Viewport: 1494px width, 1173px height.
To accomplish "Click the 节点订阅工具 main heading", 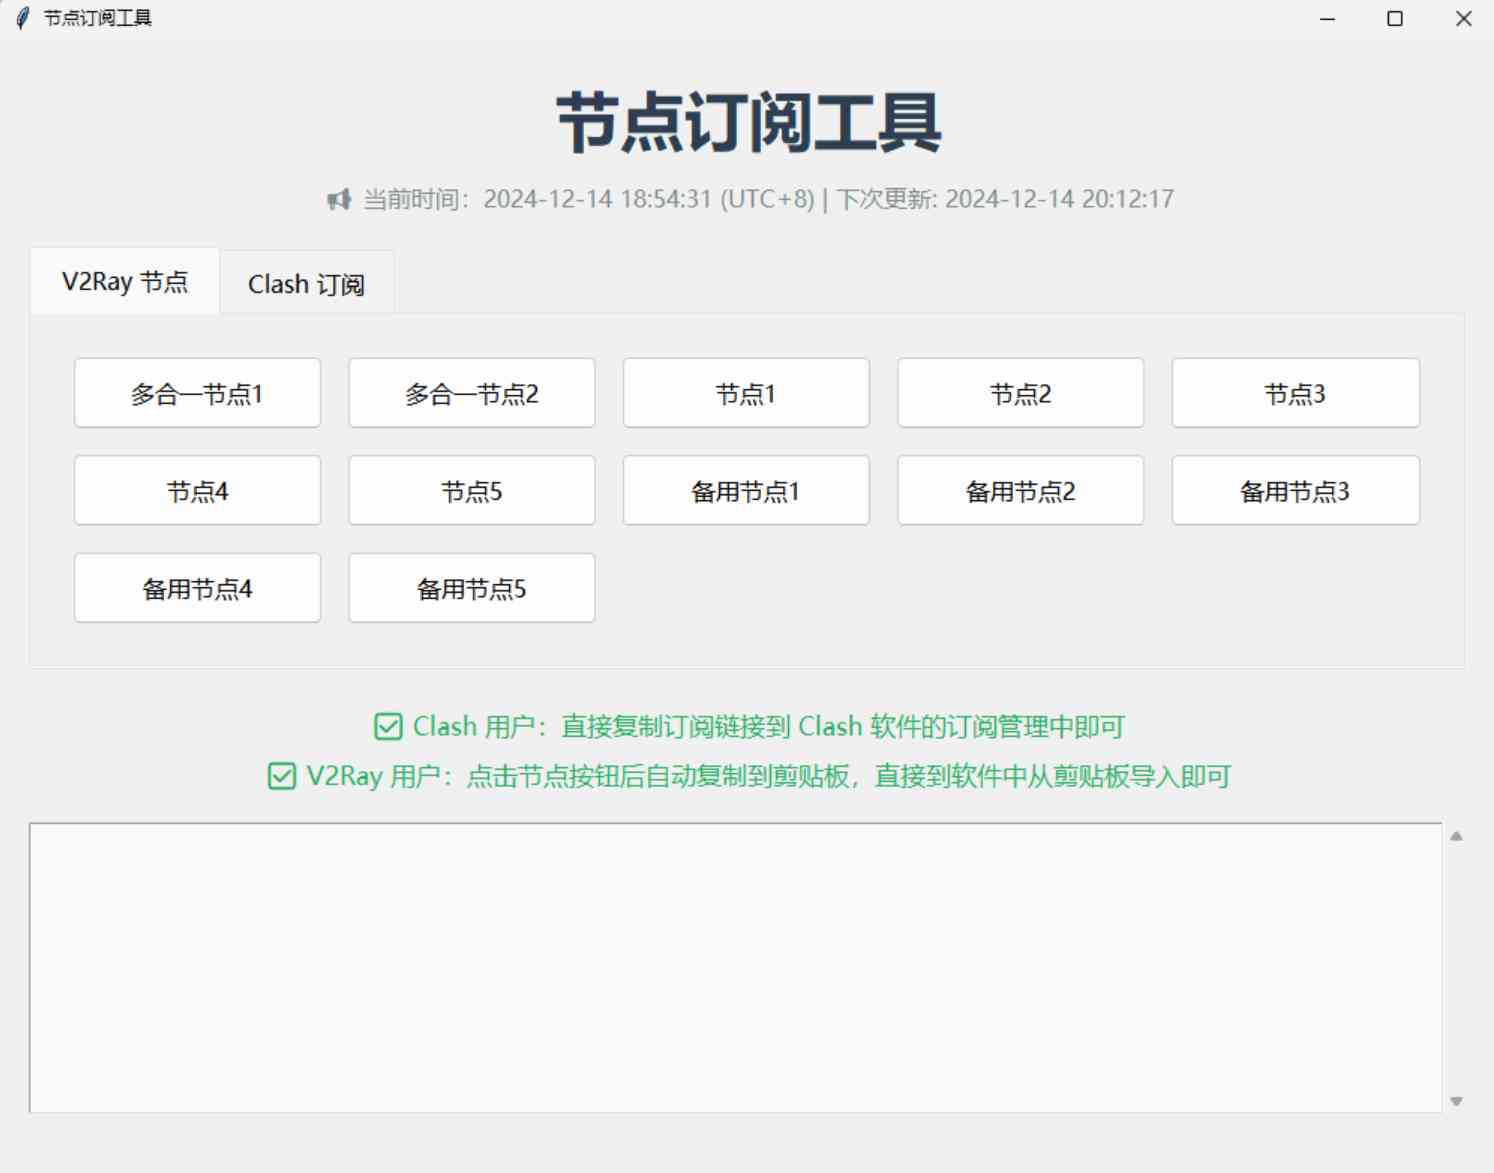I will [749, 122].
